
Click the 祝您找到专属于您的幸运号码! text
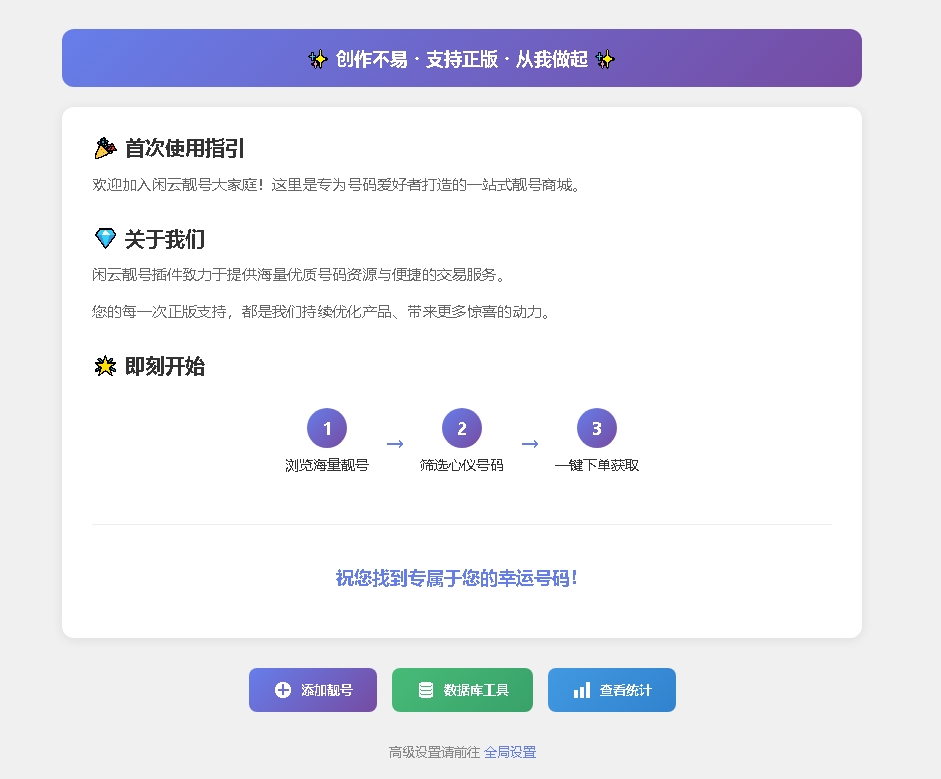pyautogui.click(x=456, y=578)
